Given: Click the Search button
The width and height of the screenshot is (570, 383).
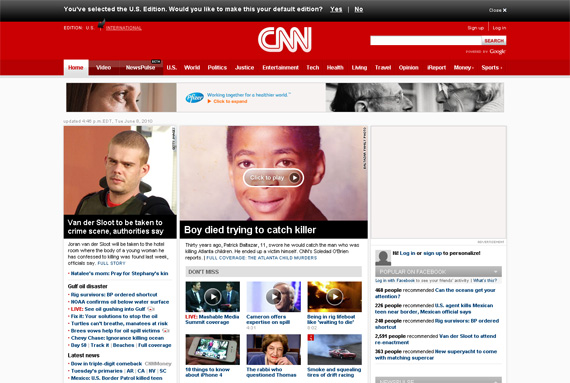Looking at the screenshot, I should tap(494, 41).
